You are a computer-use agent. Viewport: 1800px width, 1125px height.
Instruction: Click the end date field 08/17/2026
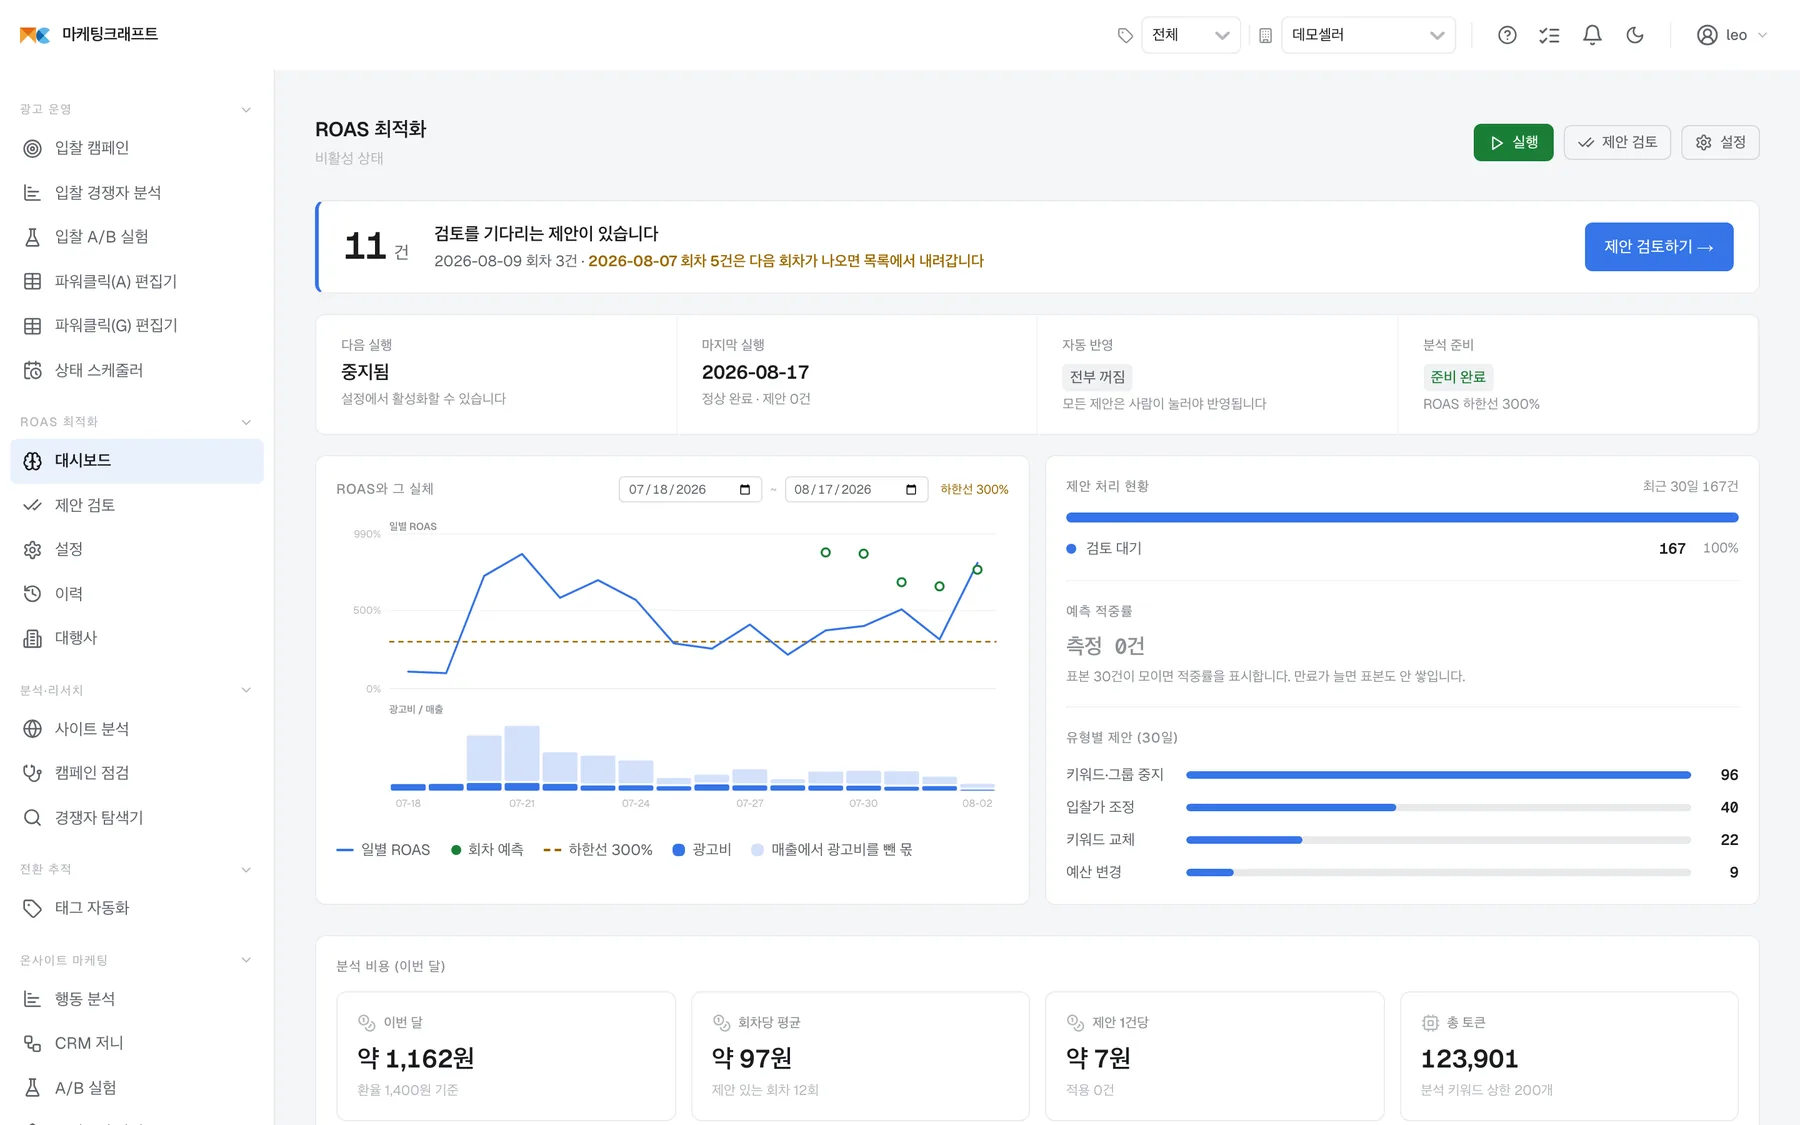[x=856, y=489]
